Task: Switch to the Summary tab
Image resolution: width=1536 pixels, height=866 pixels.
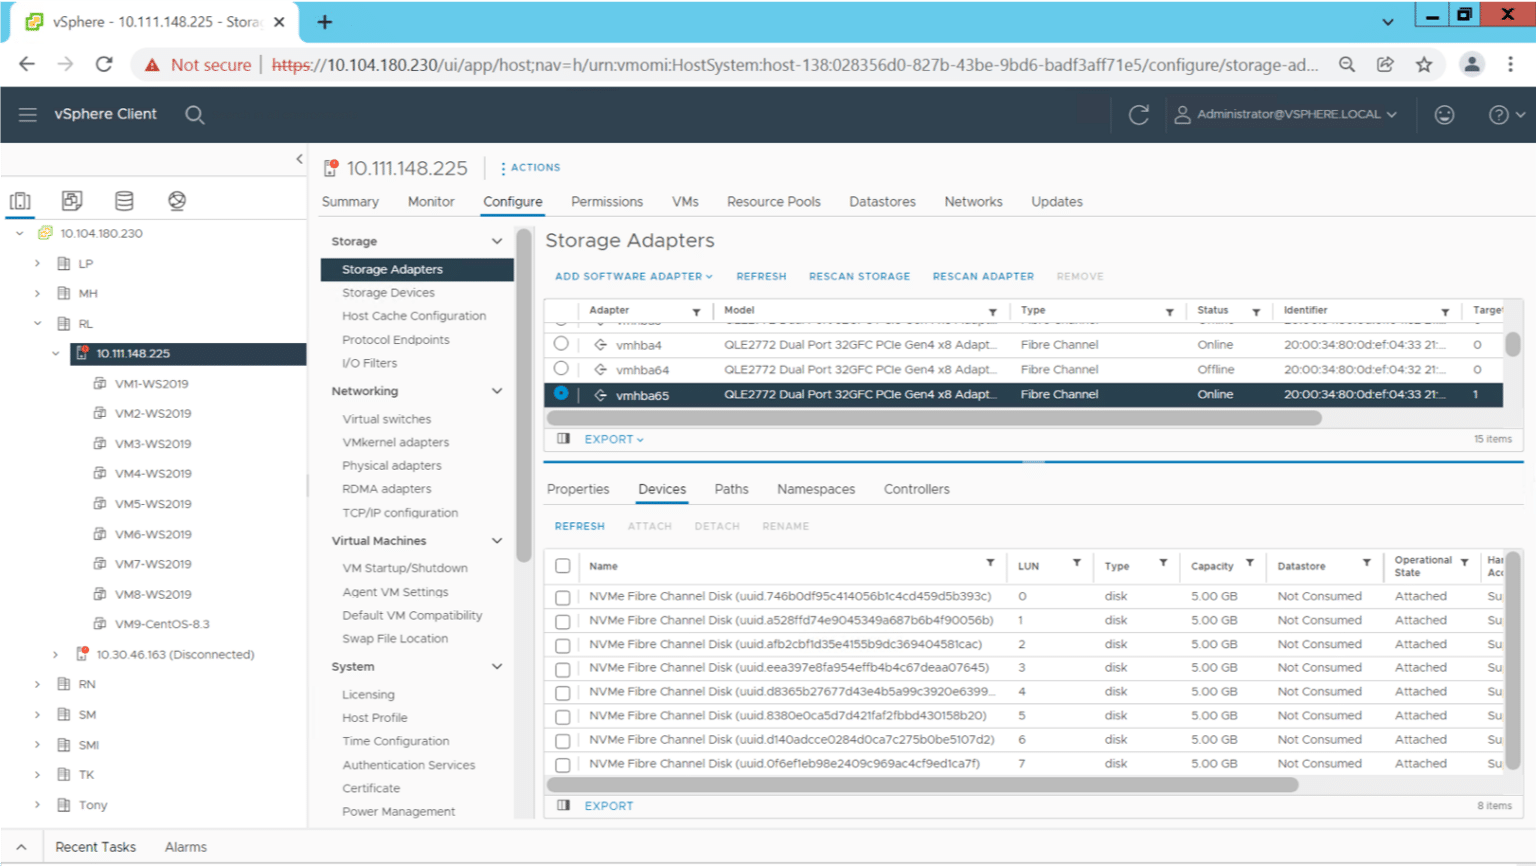Action: pos(350,202)
